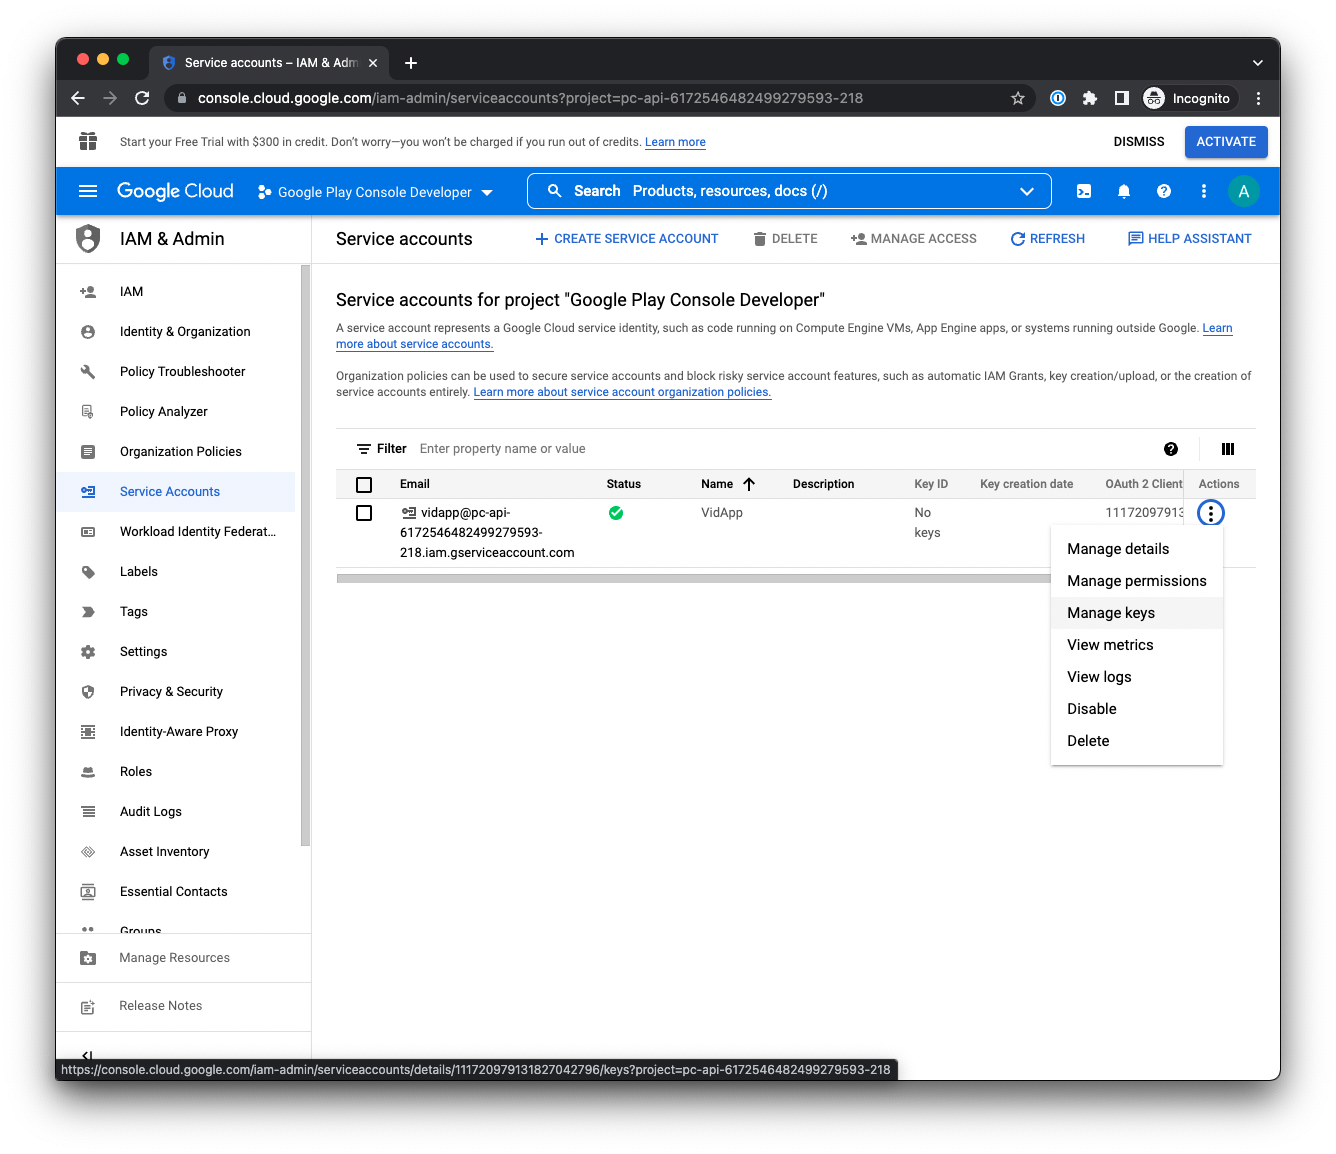Open Identity & Organization in sidebar
This screenshot has height=1154, width=1336.
176,332
